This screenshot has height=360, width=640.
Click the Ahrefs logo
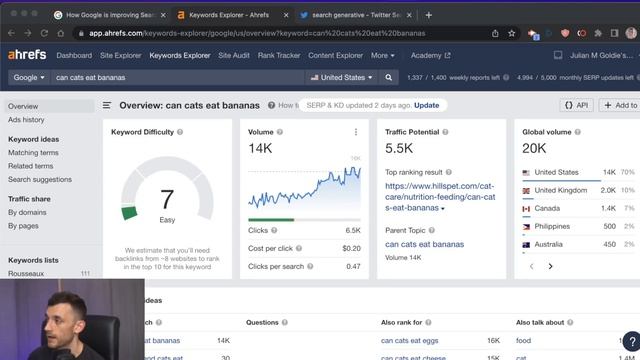coord(27,55)
